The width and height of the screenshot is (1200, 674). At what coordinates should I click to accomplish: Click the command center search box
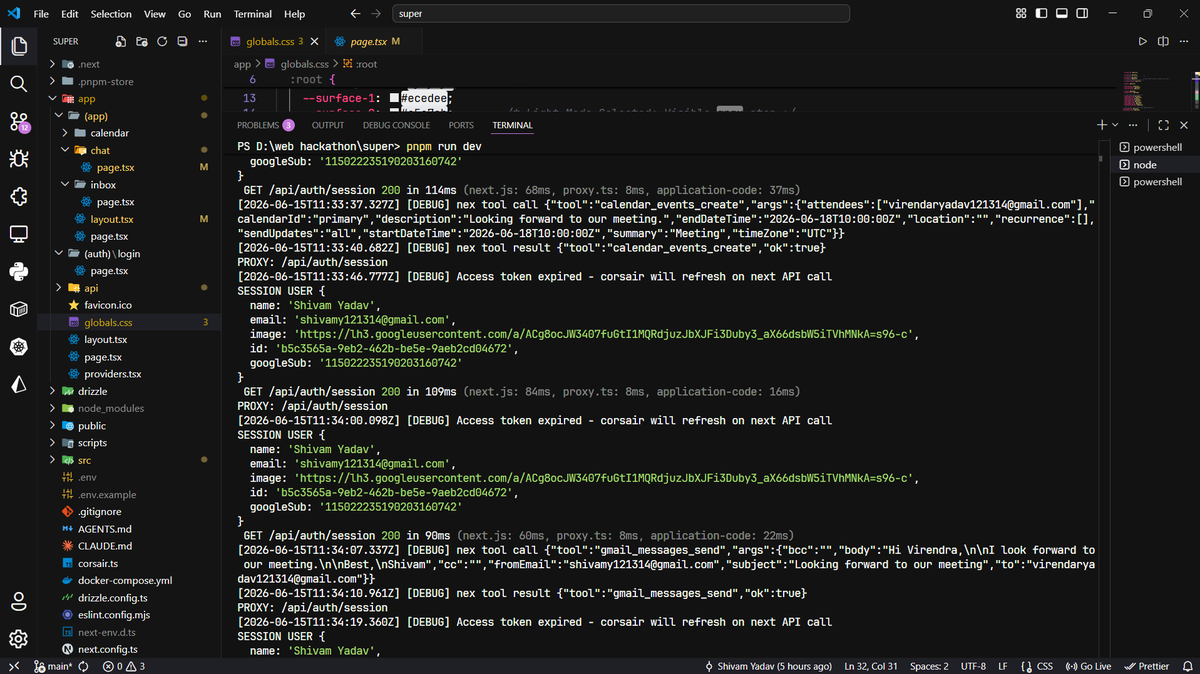(620, 14)
